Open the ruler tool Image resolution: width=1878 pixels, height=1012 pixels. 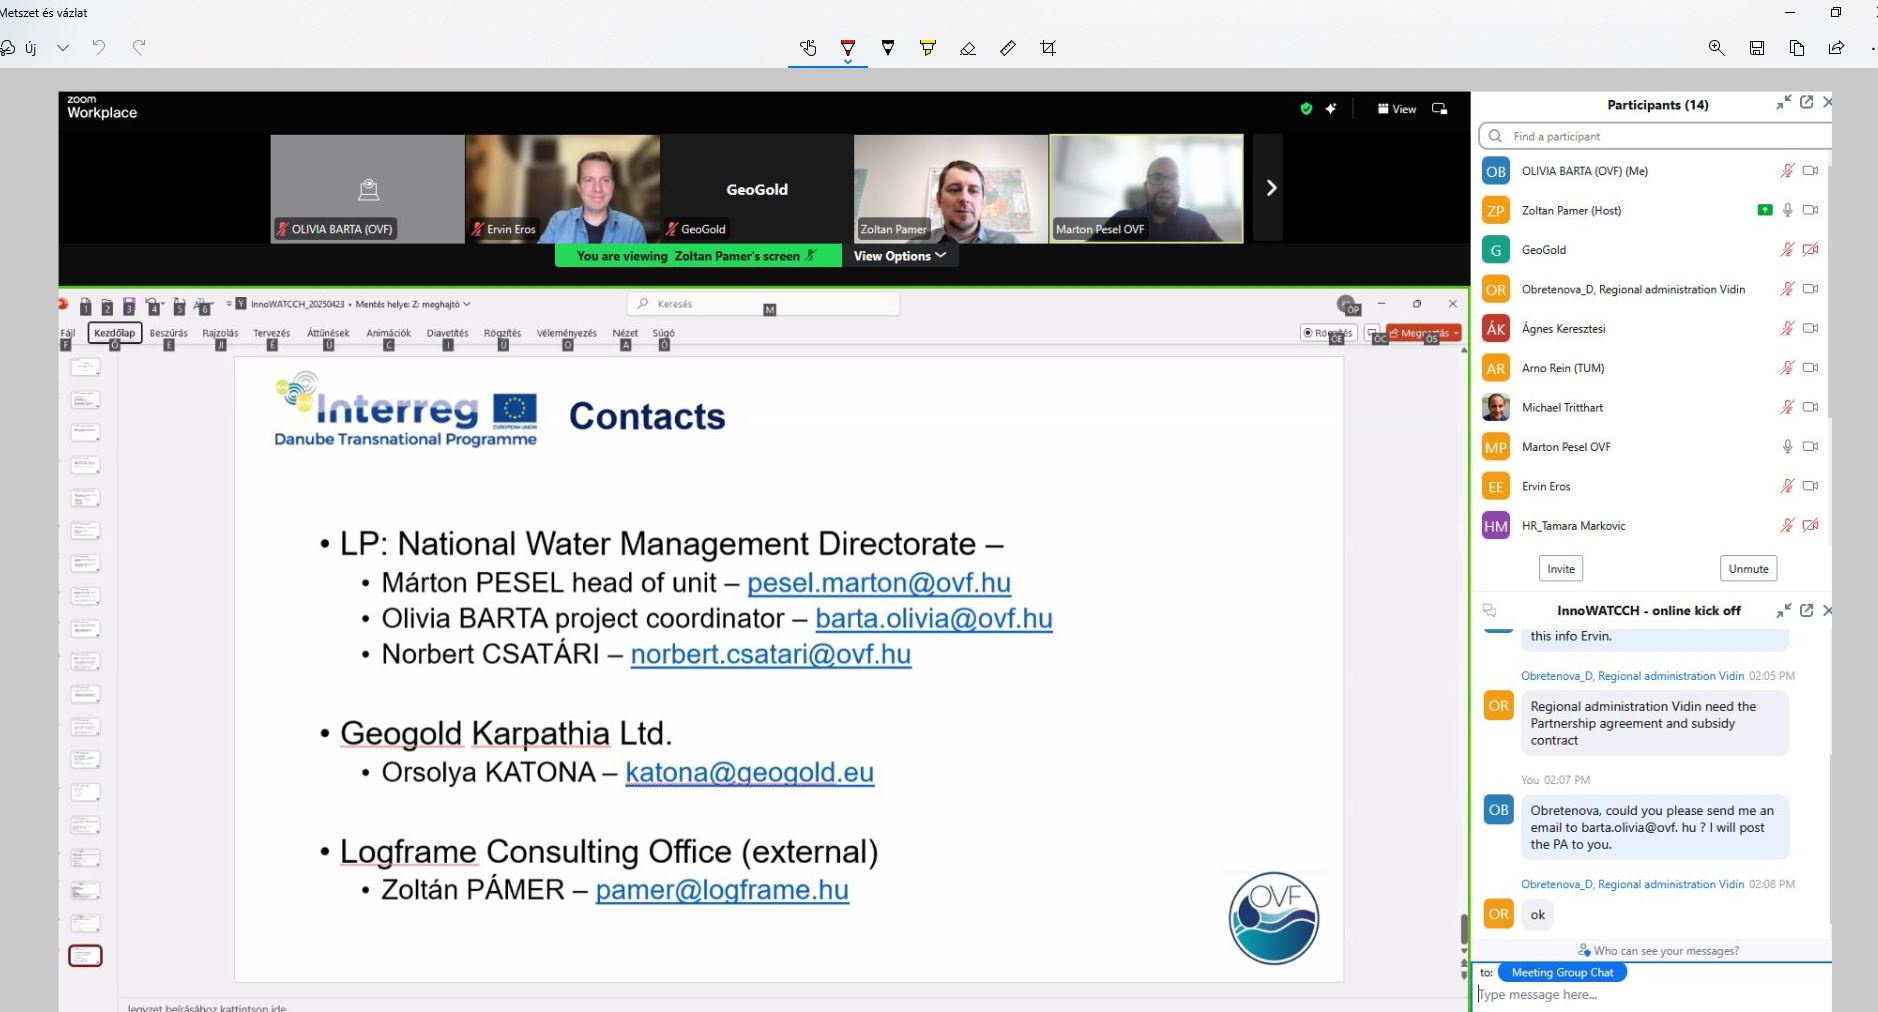click(x=1008, y=48)
